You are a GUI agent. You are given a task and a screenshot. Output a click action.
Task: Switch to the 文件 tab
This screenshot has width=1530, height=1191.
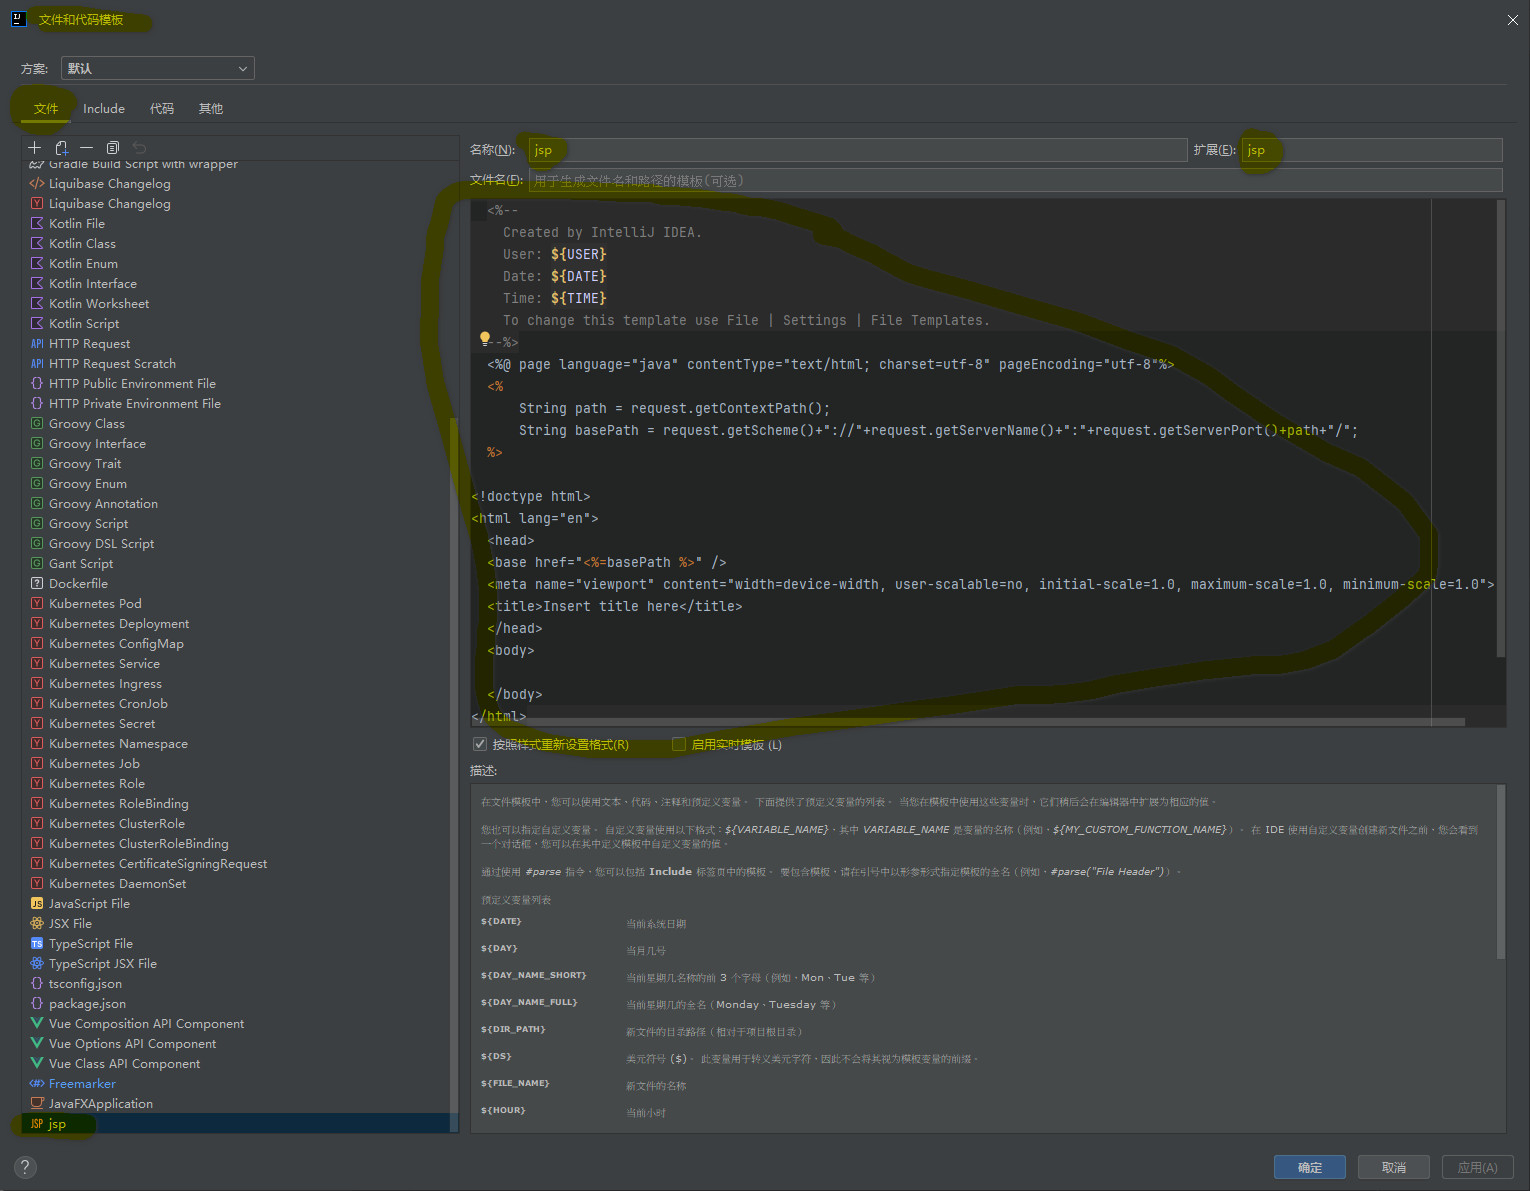[x=46, y=109]
